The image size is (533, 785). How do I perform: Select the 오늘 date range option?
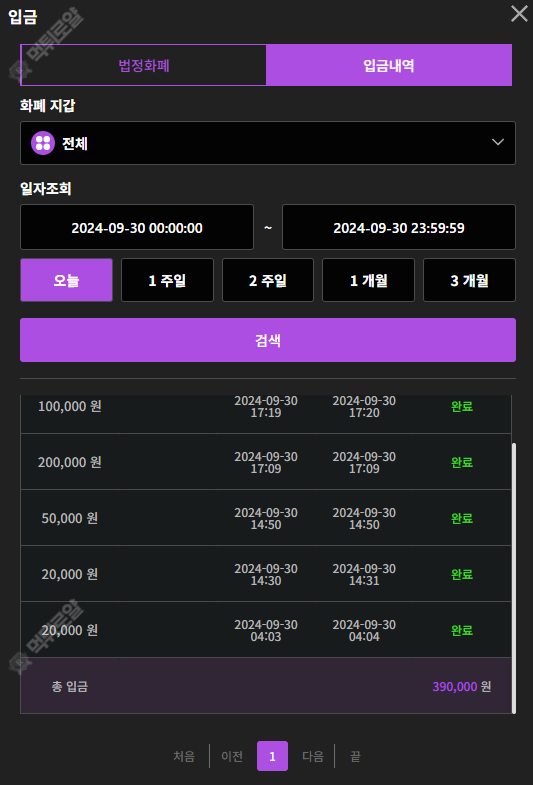tap(66, 280)
